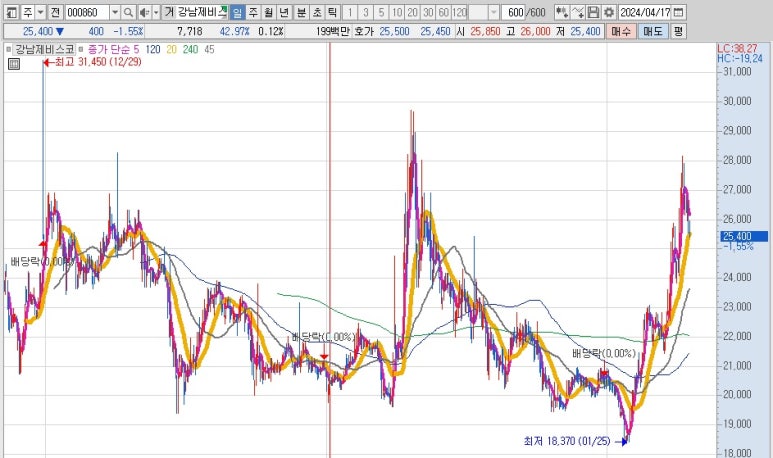This screenshot has height=458, width=773.
Task: Click the 최저 18,370 (01/25) low marker
Action: [x=575, y=441]
